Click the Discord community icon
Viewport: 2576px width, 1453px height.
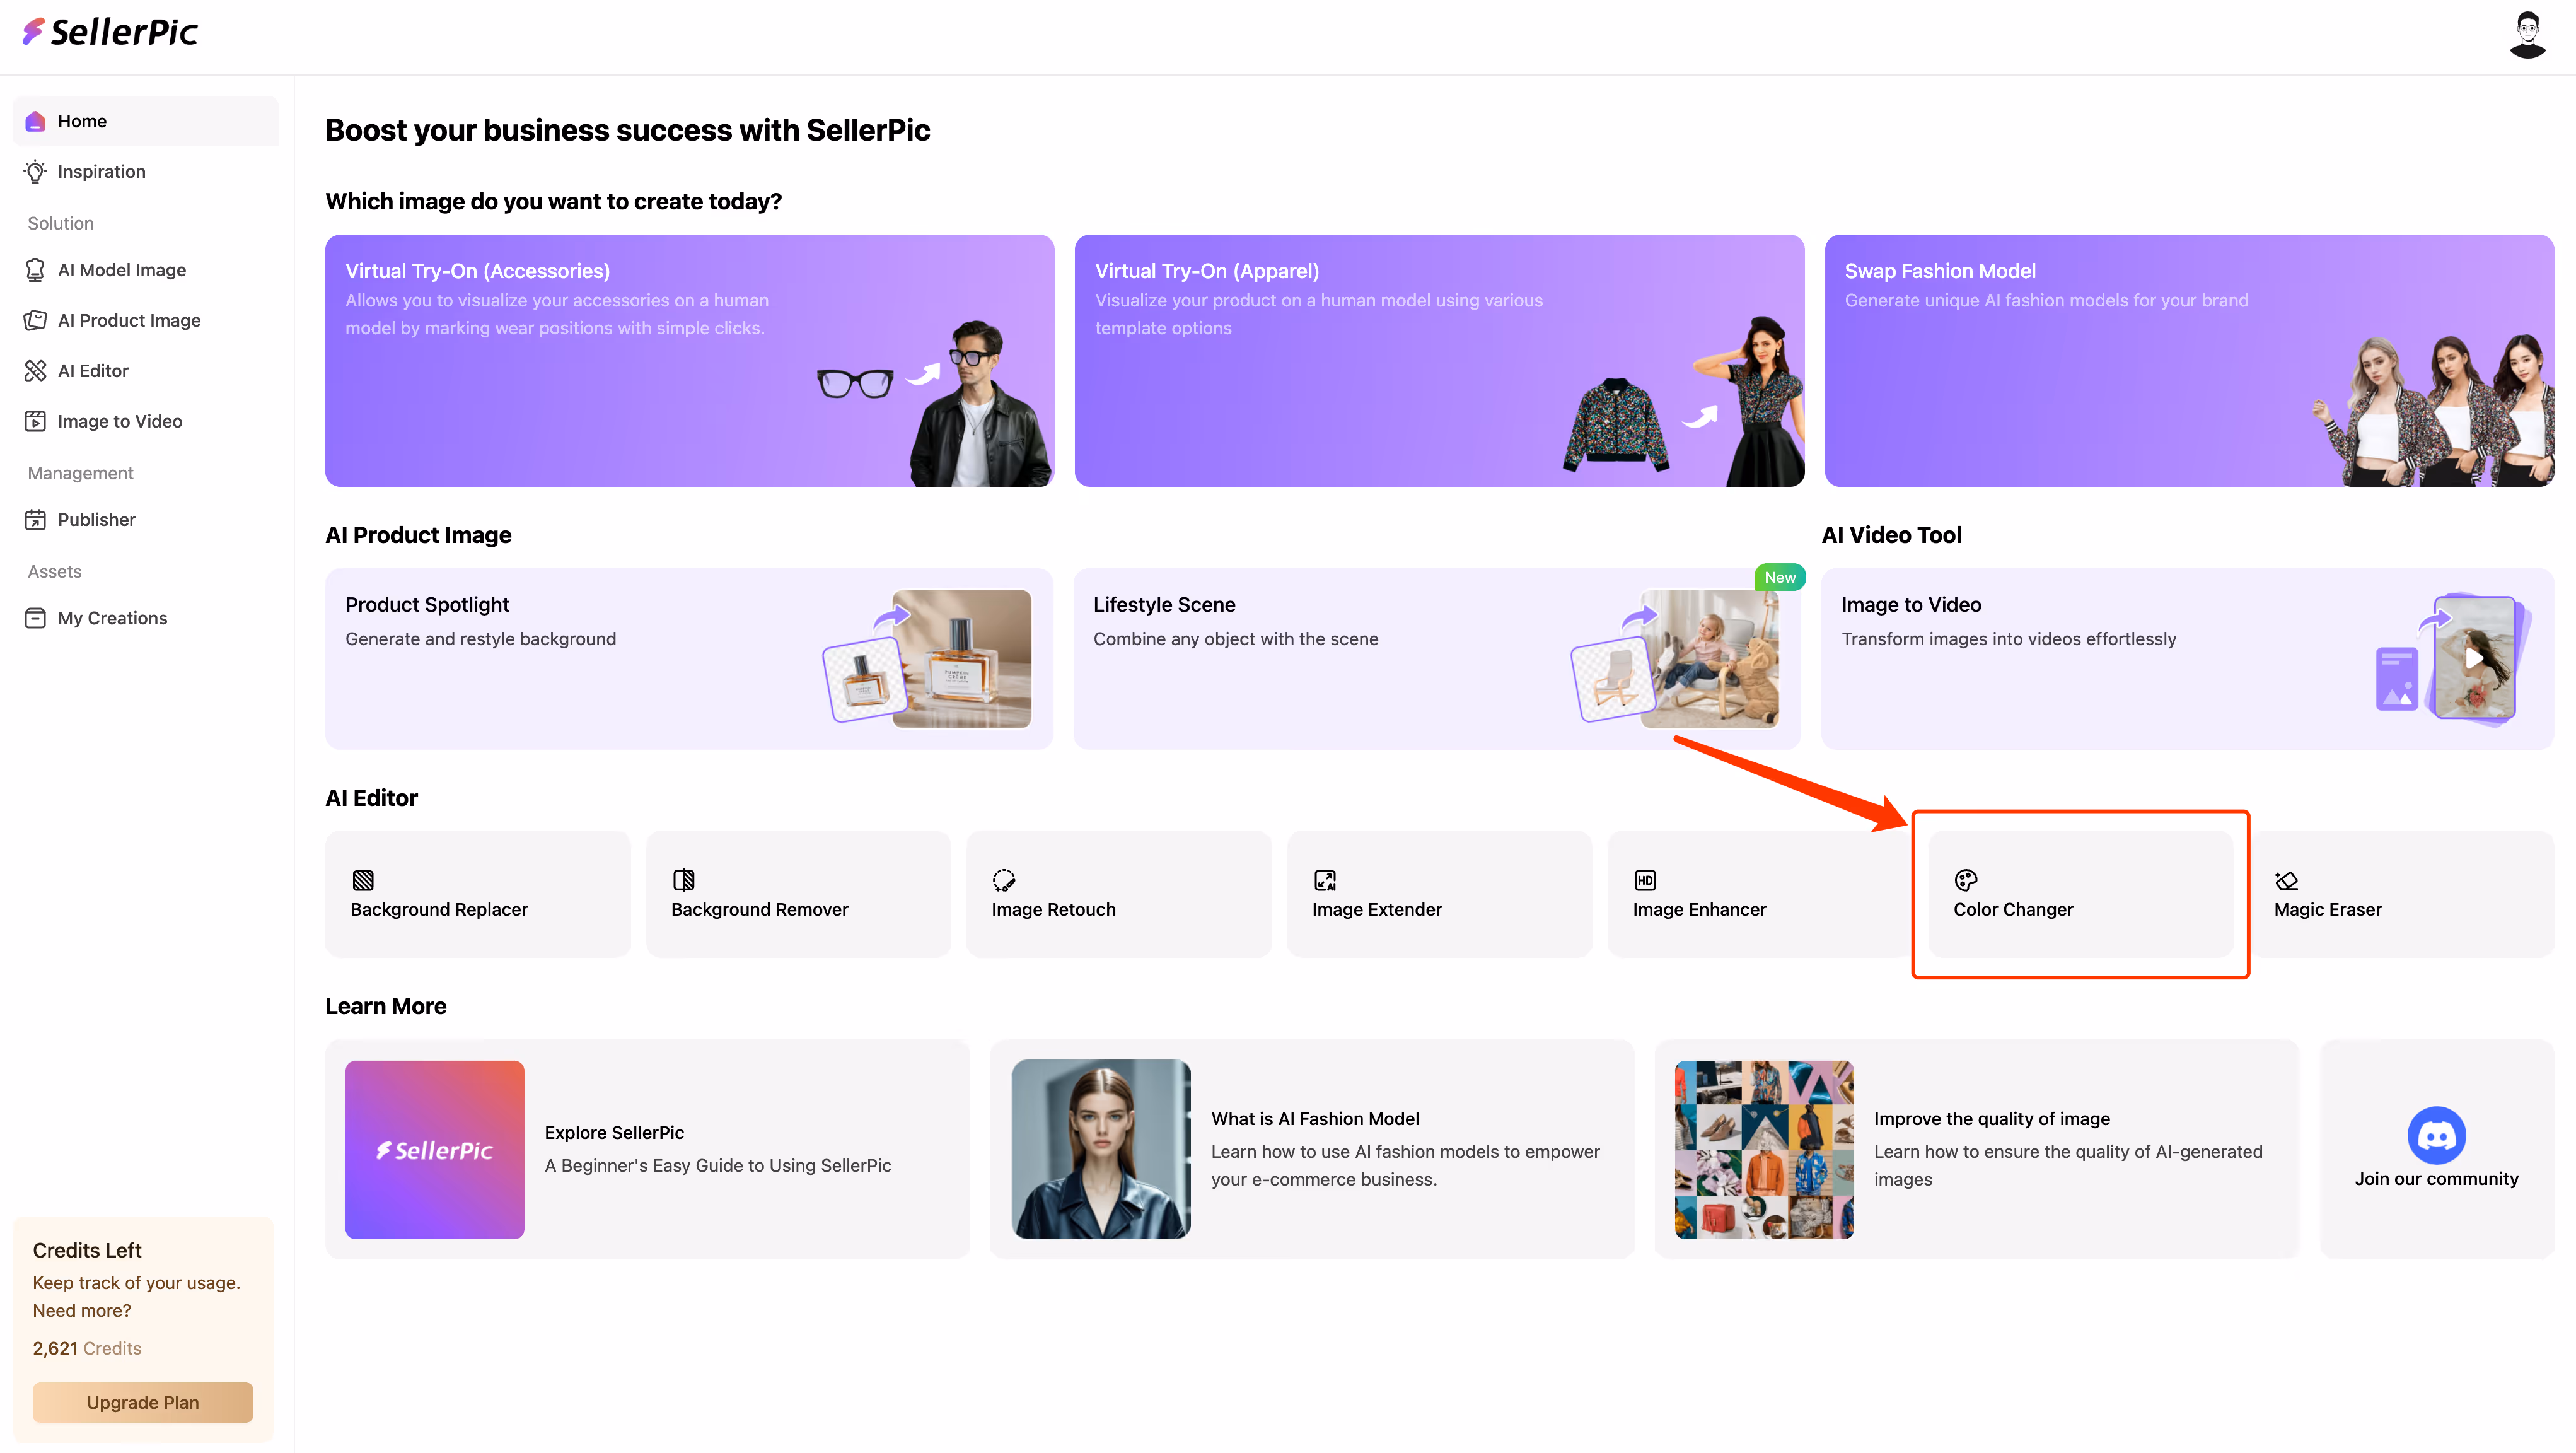pyautogui.click(x=2436, y=1134)
